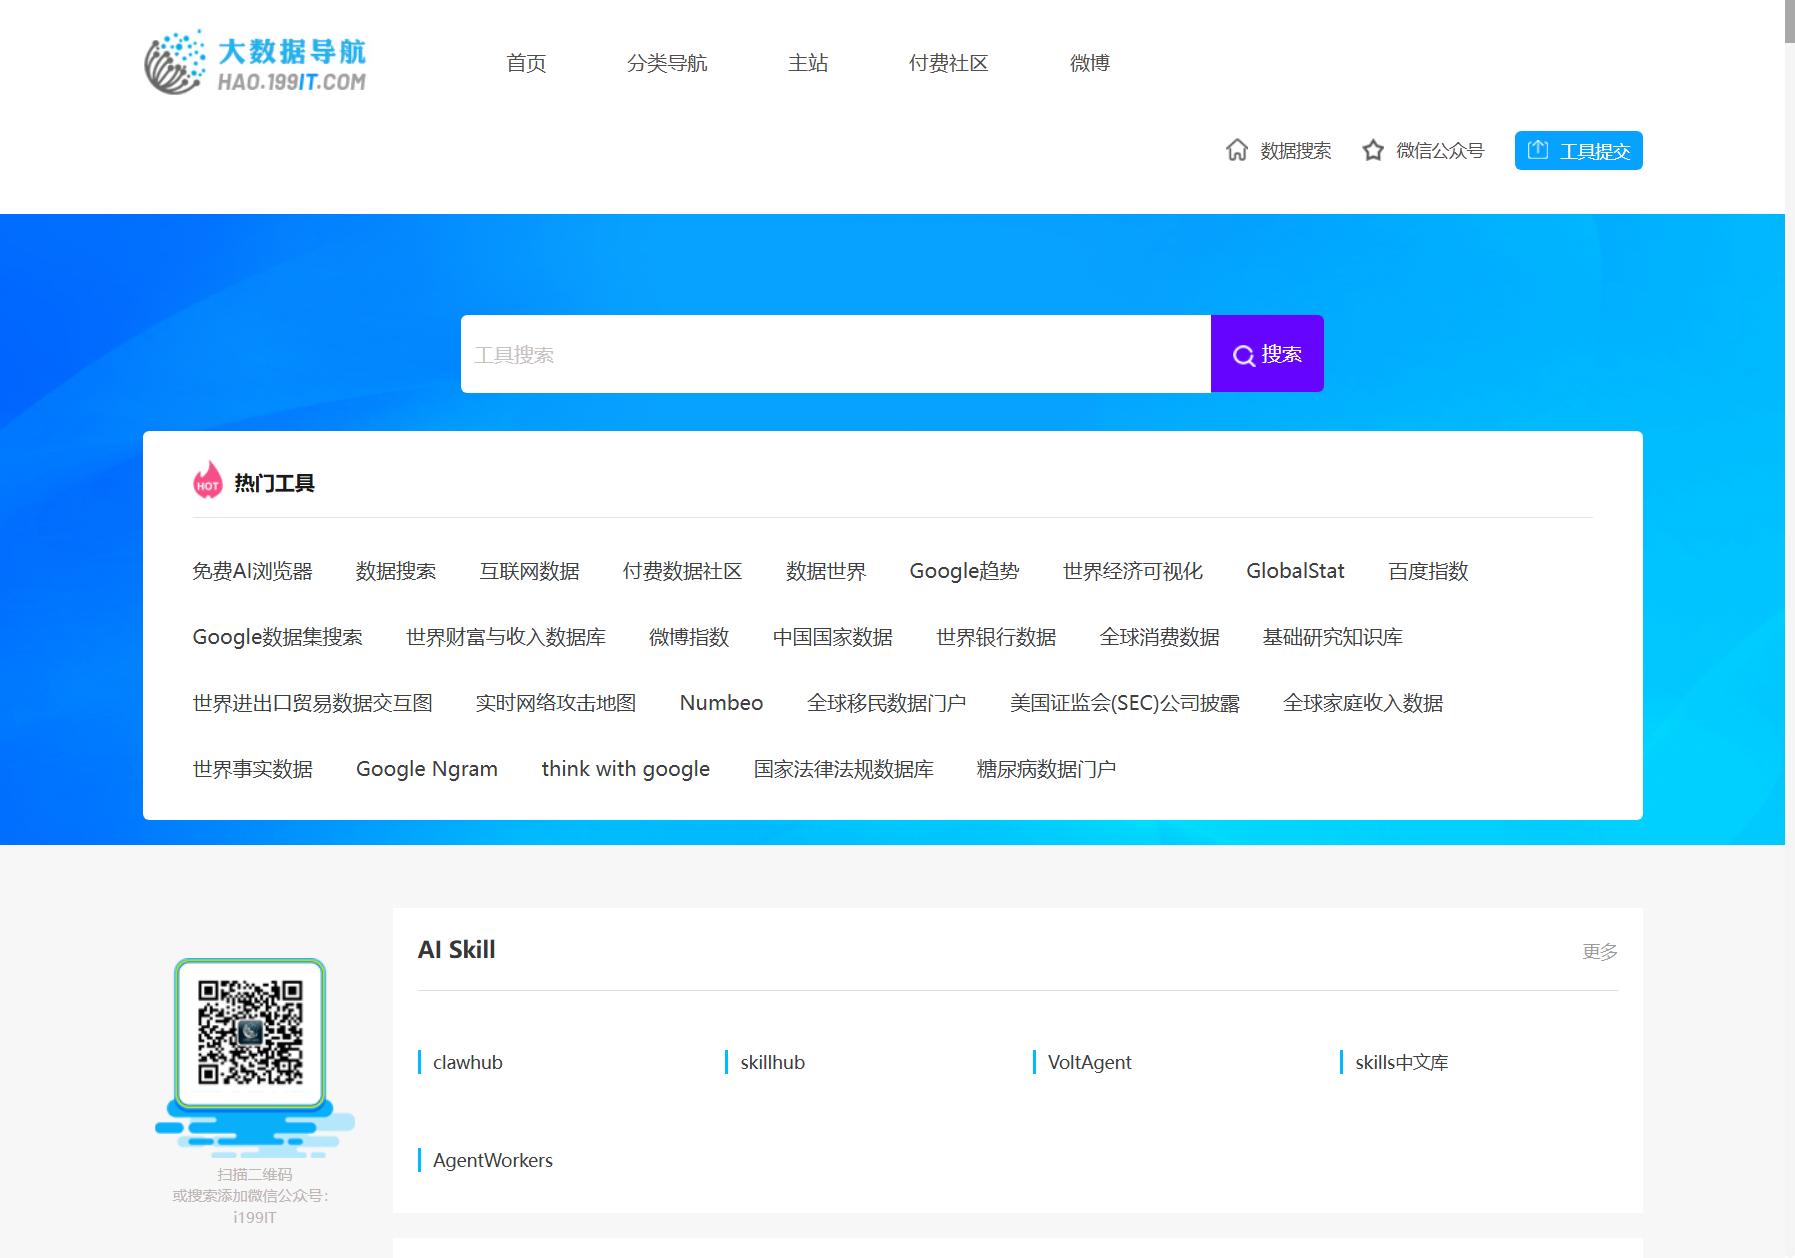The height and width of the screenshot is (1258, 1795).
Task: Go to the 主站 menu item
Action: tap(808, 63)
